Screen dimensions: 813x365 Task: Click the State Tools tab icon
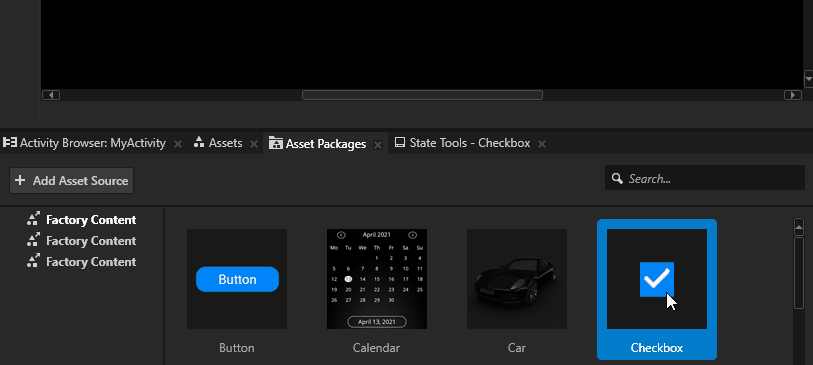point(399,143)
